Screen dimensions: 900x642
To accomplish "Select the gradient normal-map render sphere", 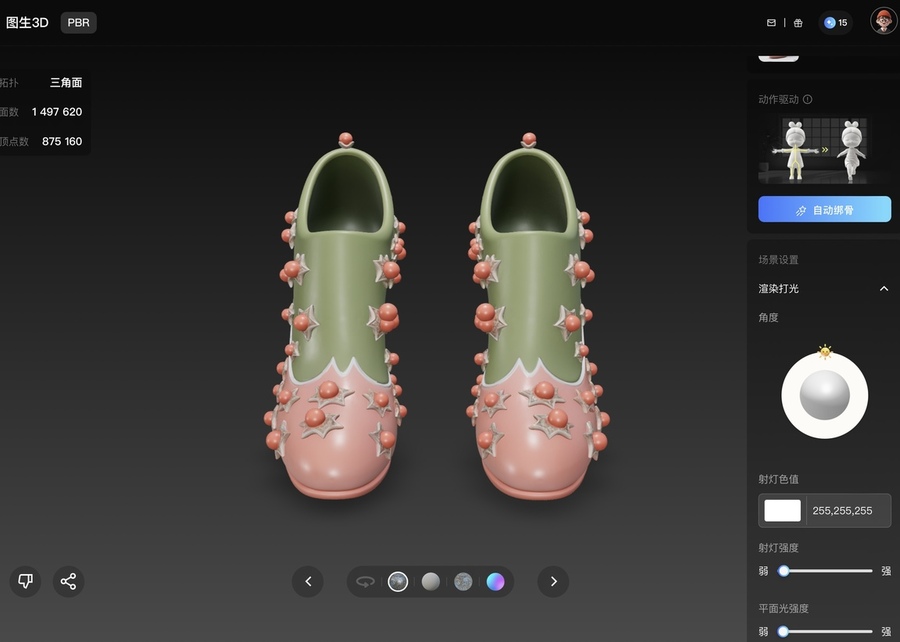I will [495, 581].
